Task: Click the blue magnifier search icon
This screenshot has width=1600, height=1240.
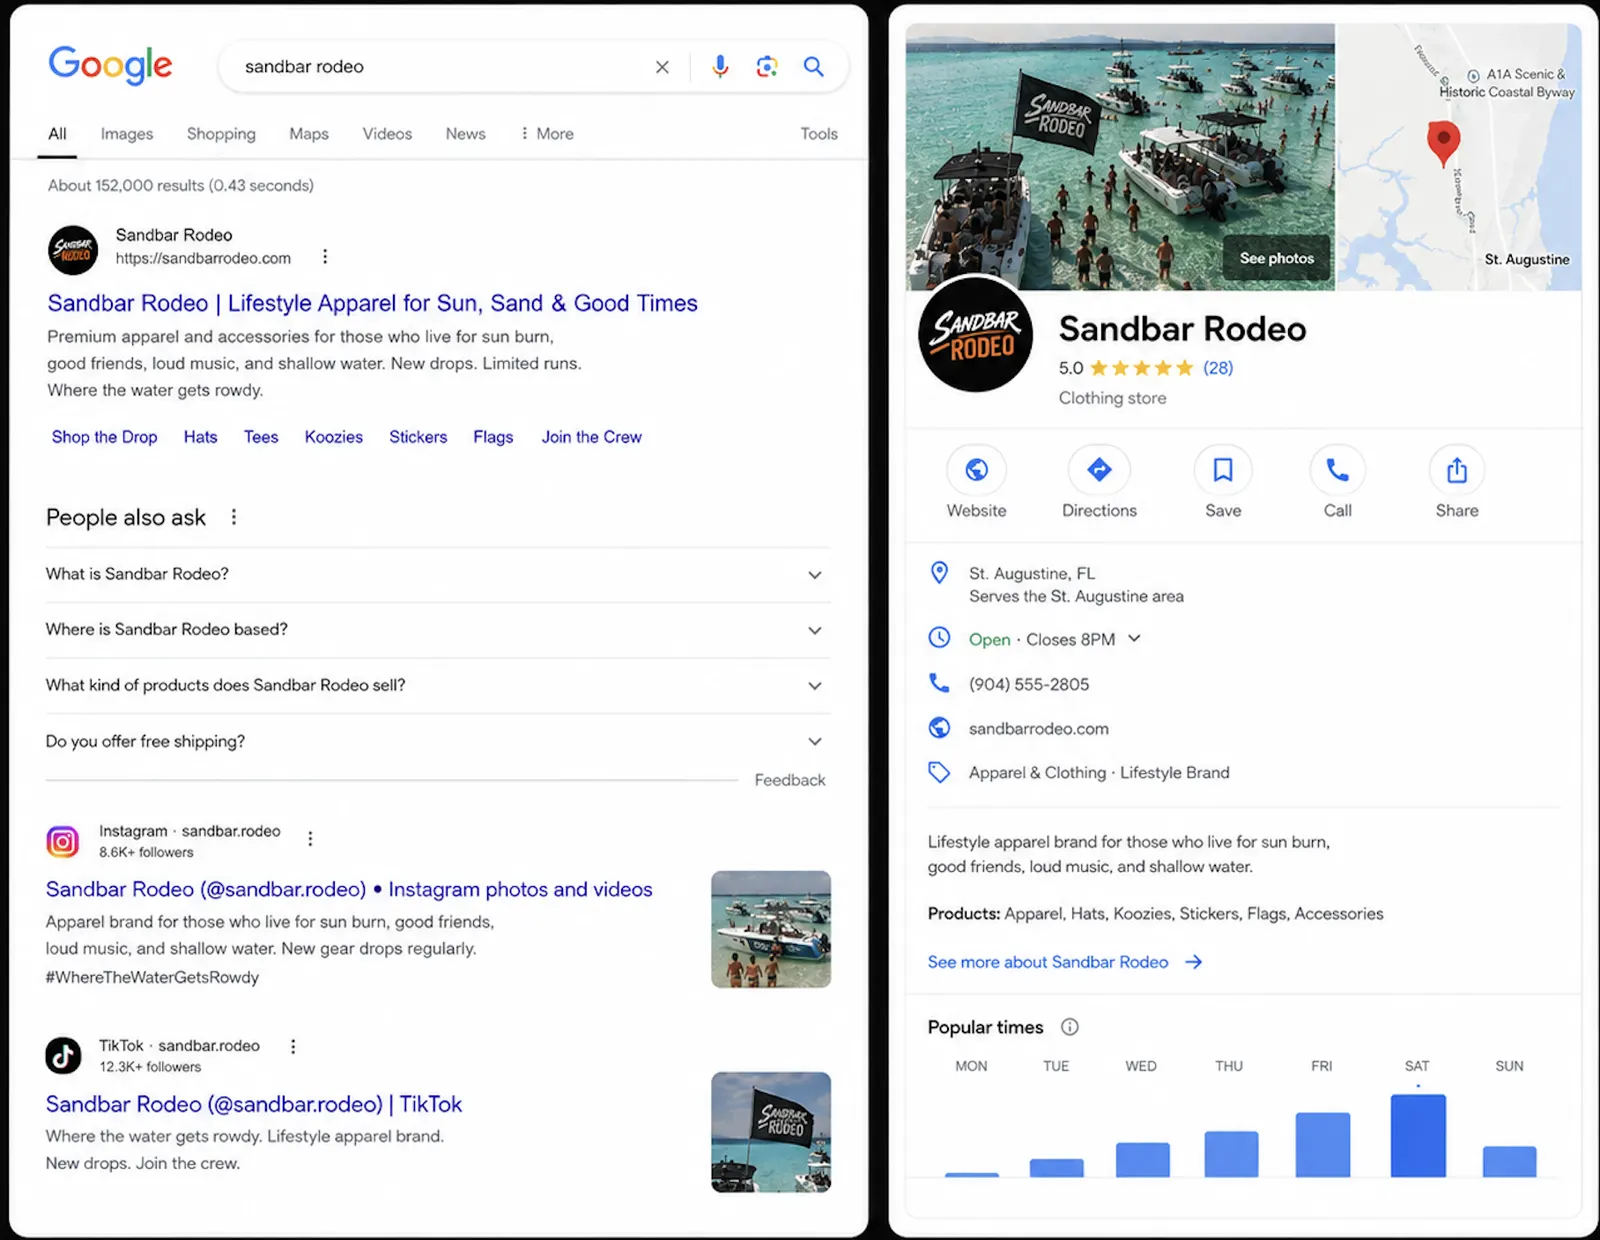Action: [x=814, y=67]
